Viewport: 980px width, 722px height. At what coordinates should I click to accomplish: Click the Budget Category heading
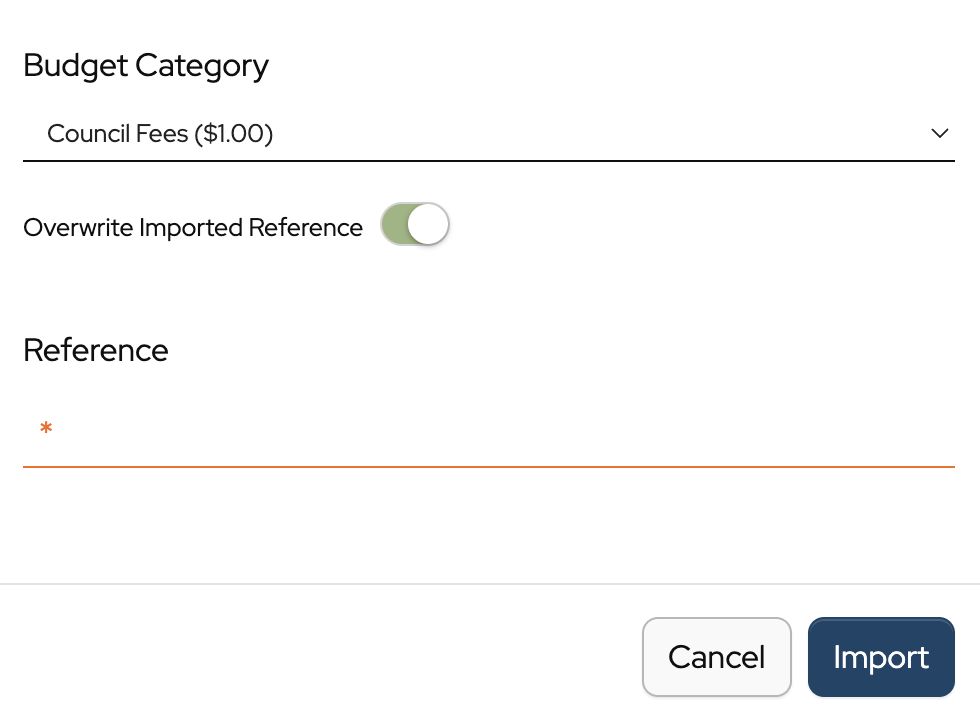click(146, 66)
